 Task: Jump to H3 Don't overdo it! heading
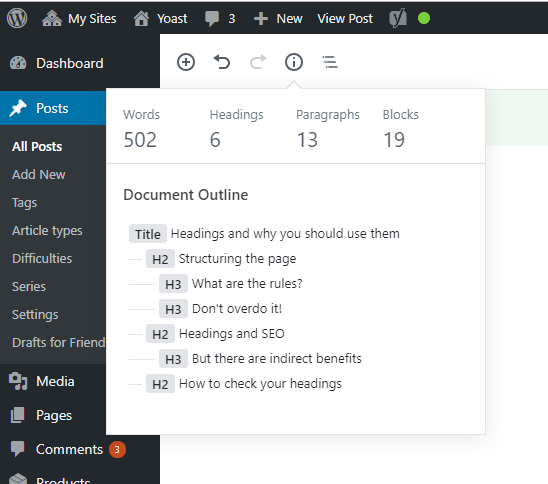coord(220,309)
